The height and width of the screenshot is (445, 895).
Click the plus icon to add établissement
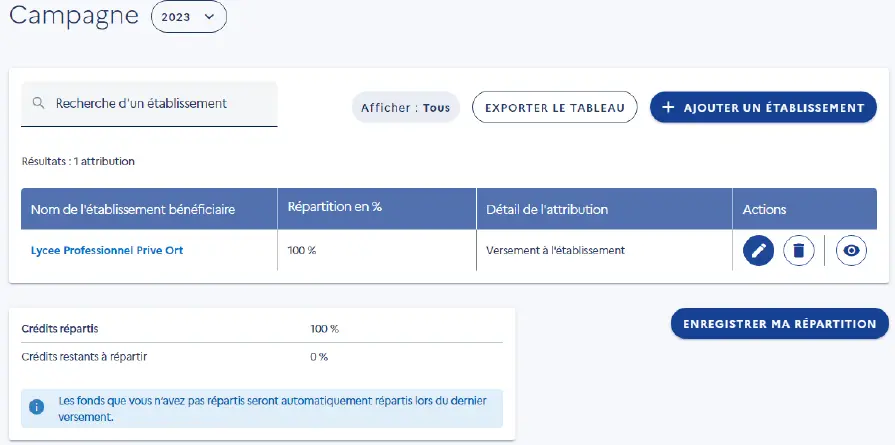tap(668, 108)
